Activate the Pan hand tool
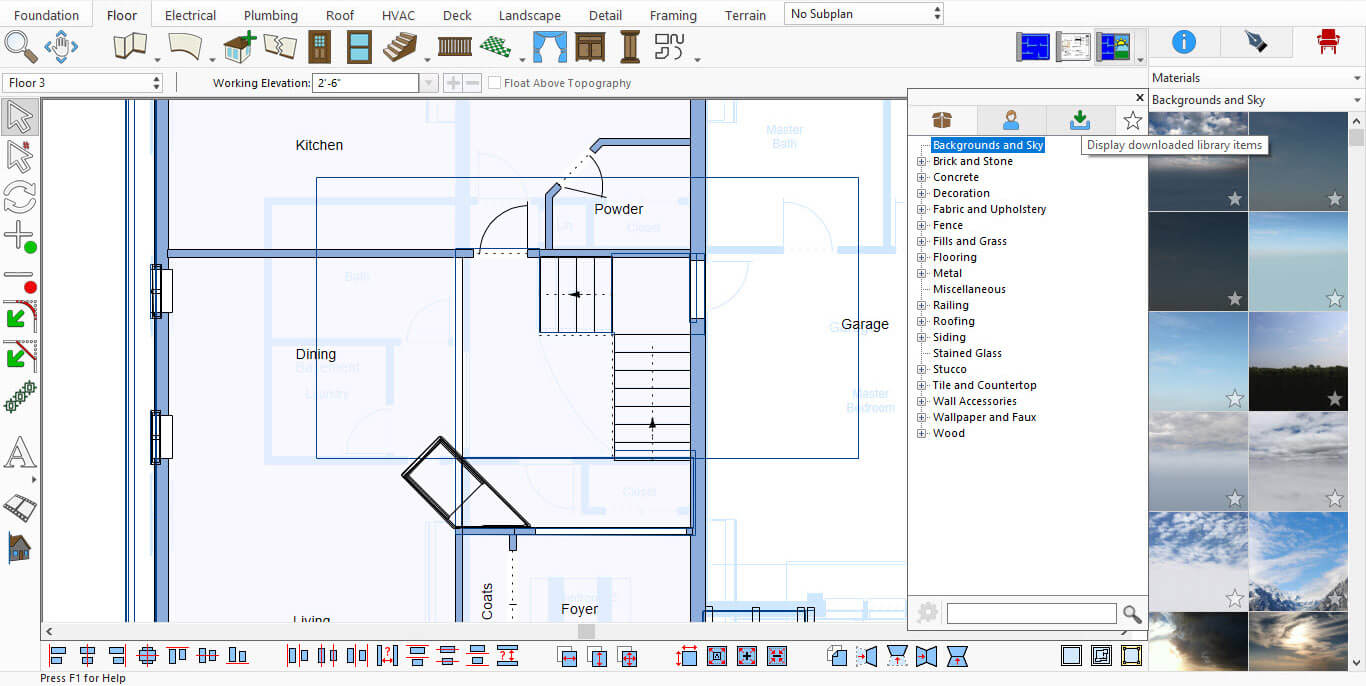The width and height of the screenshot is (1366, 686). point(61,47)
